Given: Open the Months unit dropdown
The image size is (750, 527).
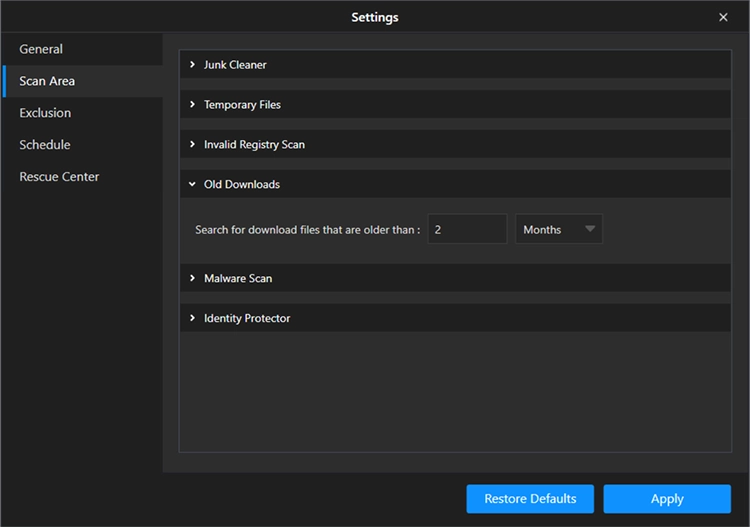Looking at the screenshot, I should 559,229.
